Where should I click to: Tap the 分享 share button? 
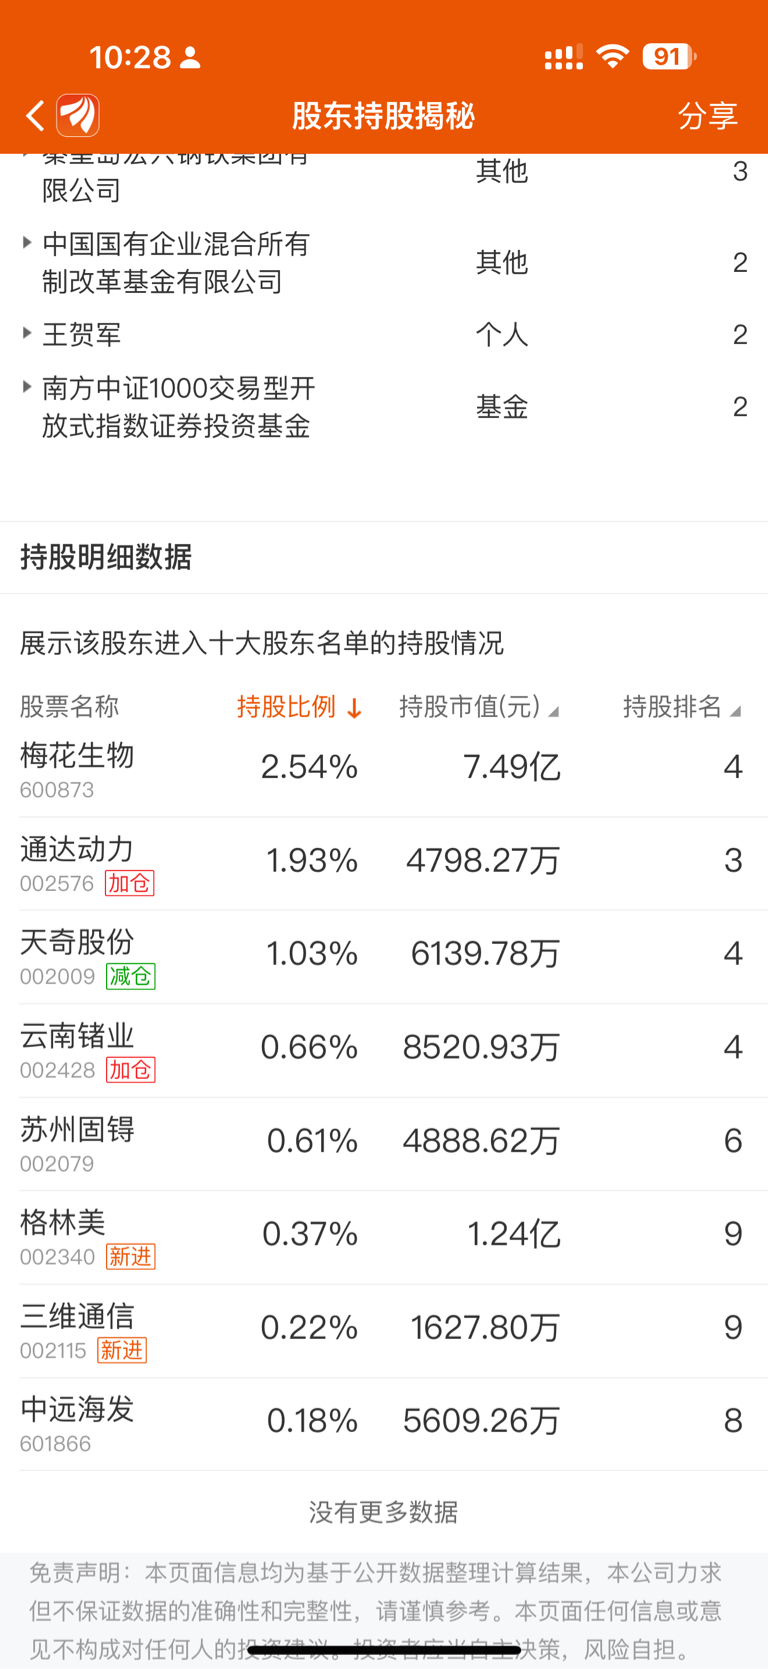[x=707, y=116]
